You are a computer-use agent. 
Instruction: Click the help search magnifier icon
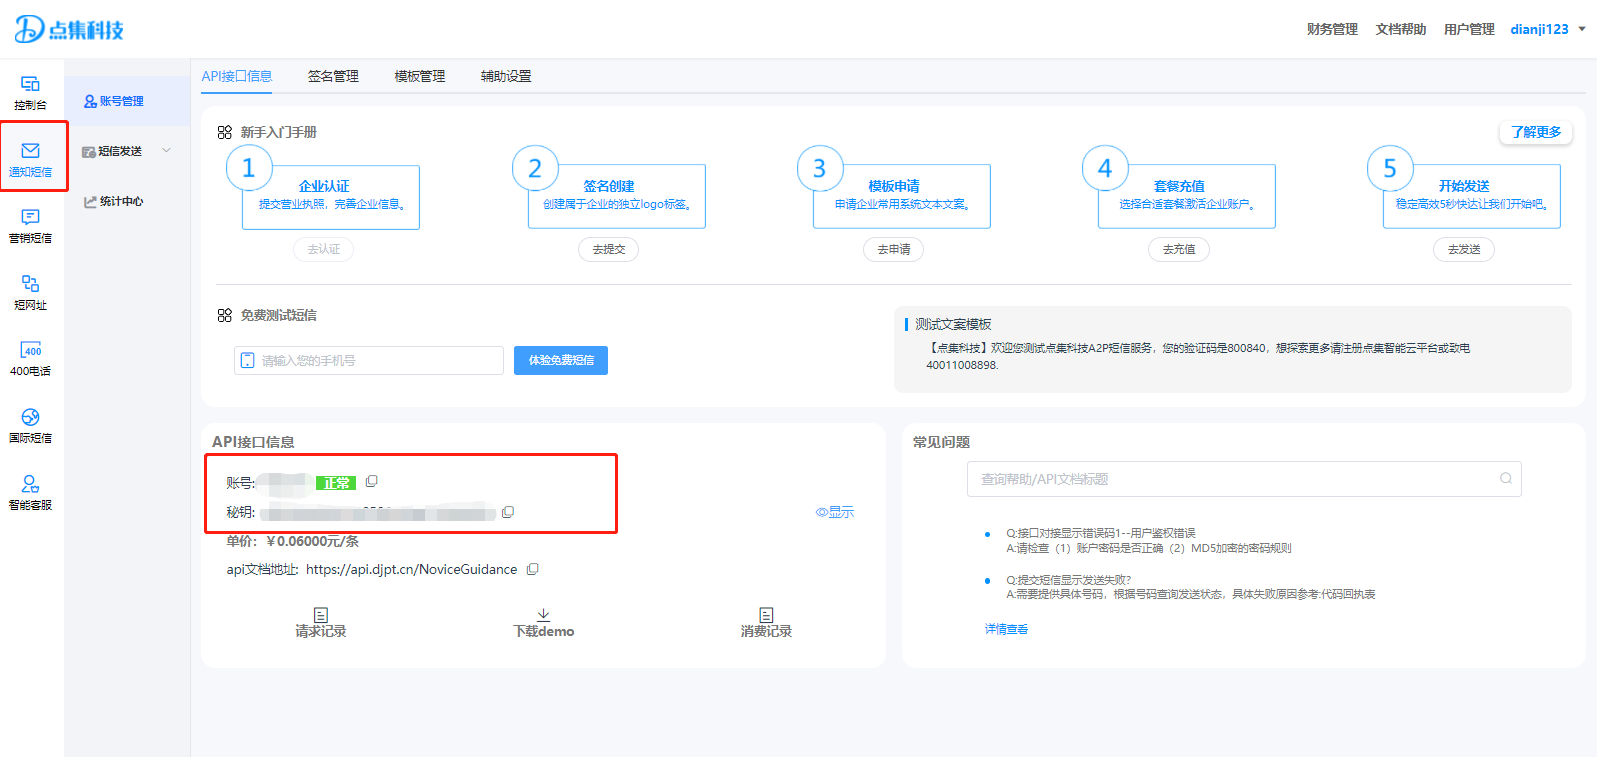point(1505,479)
